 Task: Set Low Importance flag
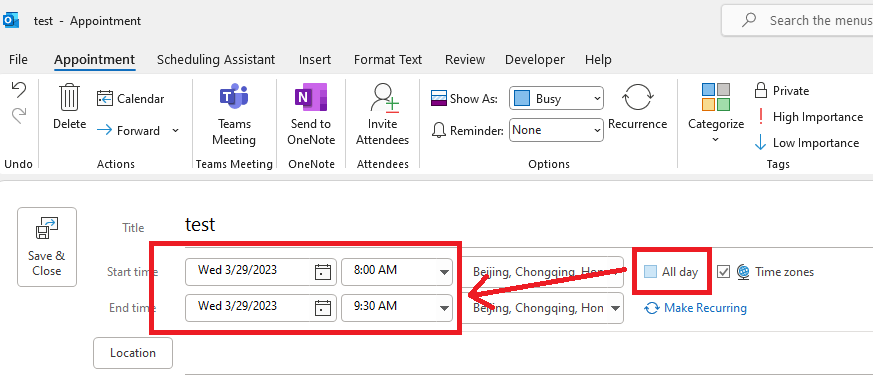807,143
